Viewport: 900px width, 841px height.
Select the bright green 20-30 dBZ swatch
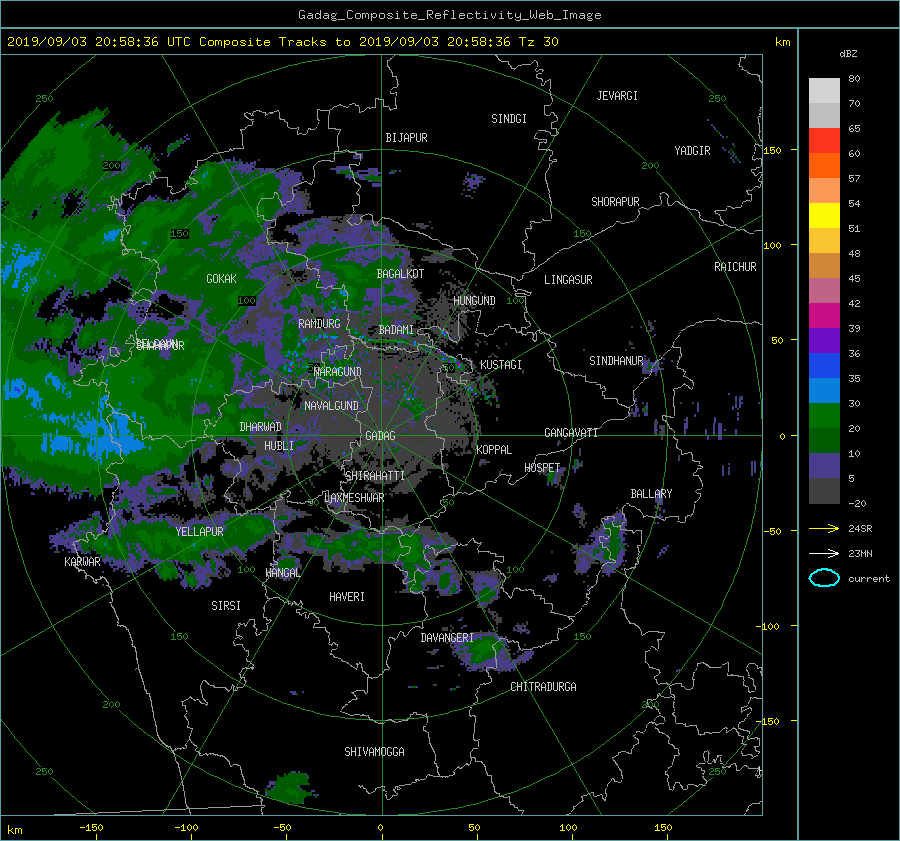point(824,415)
